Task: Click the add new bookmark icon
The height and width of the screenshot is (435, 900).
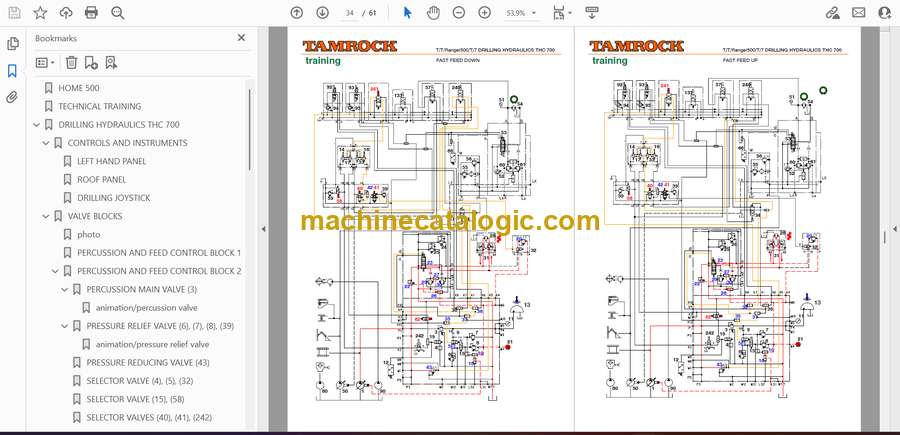Action: [x=91, y=63]
